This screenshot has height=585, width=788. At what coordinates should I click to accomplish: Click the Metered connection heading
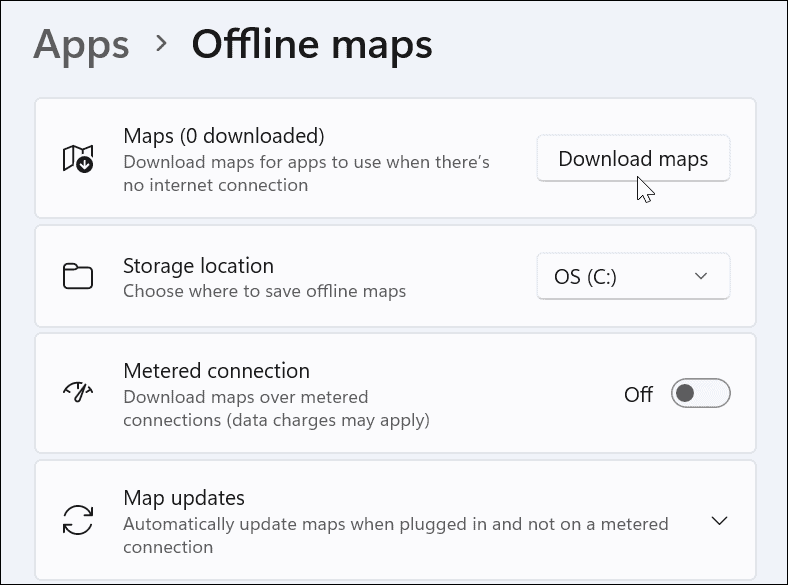[216, 371]
